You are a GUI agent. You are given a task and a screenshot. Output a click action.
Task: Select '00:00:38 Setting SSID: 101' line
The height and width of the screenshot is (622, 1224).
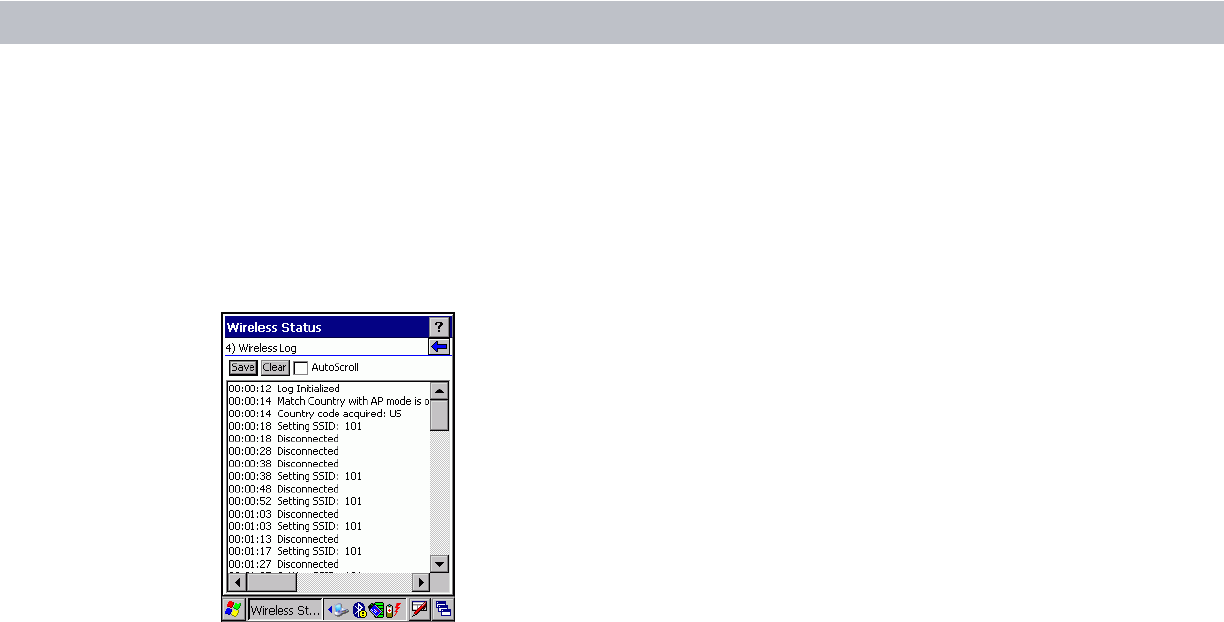coord(295,476)
